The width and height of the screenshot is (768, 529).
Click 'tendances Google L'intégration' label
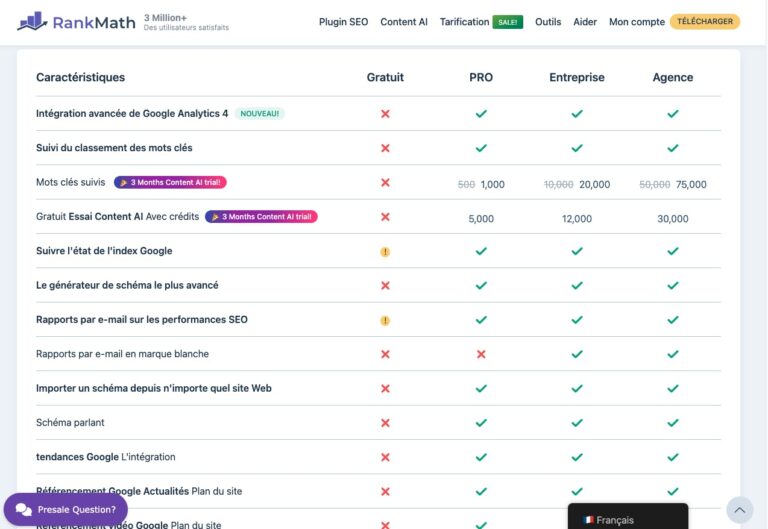[106, 457]
